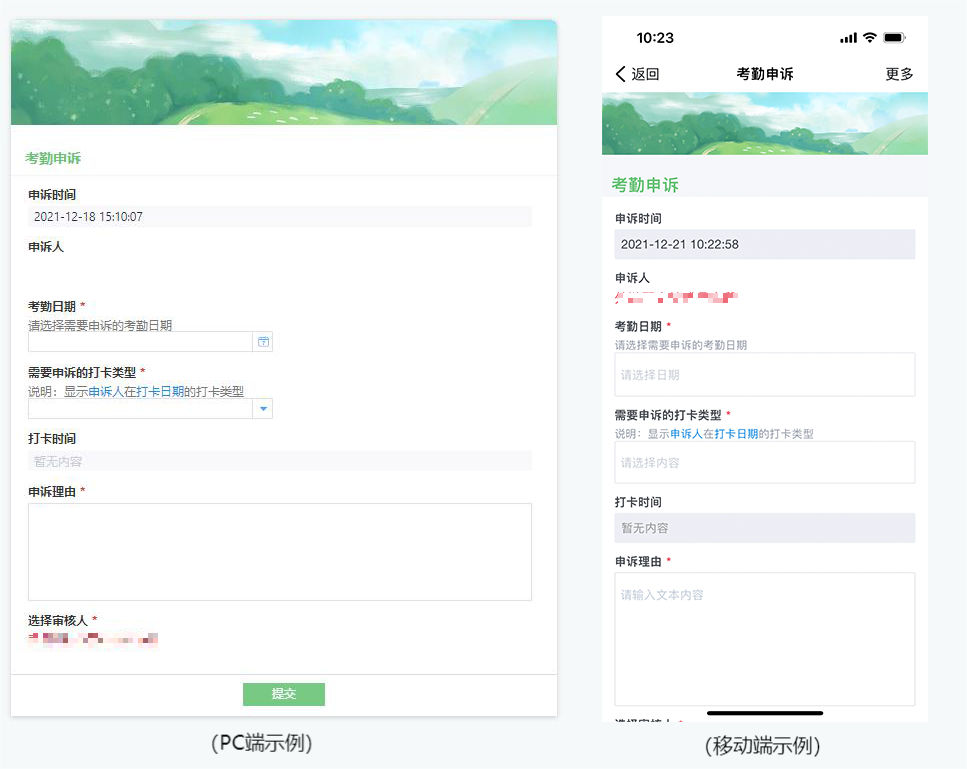Tap the battery icon in mobile status bar
The image size is (967, 769).
(894, 38)
